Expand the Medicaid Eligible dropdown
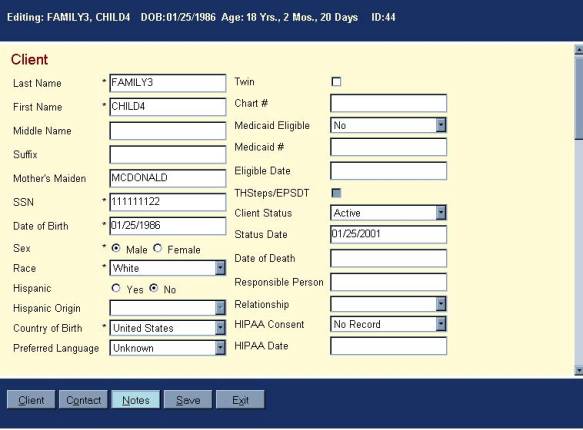Viewport: 583px width, 430px height. [388, 125]
